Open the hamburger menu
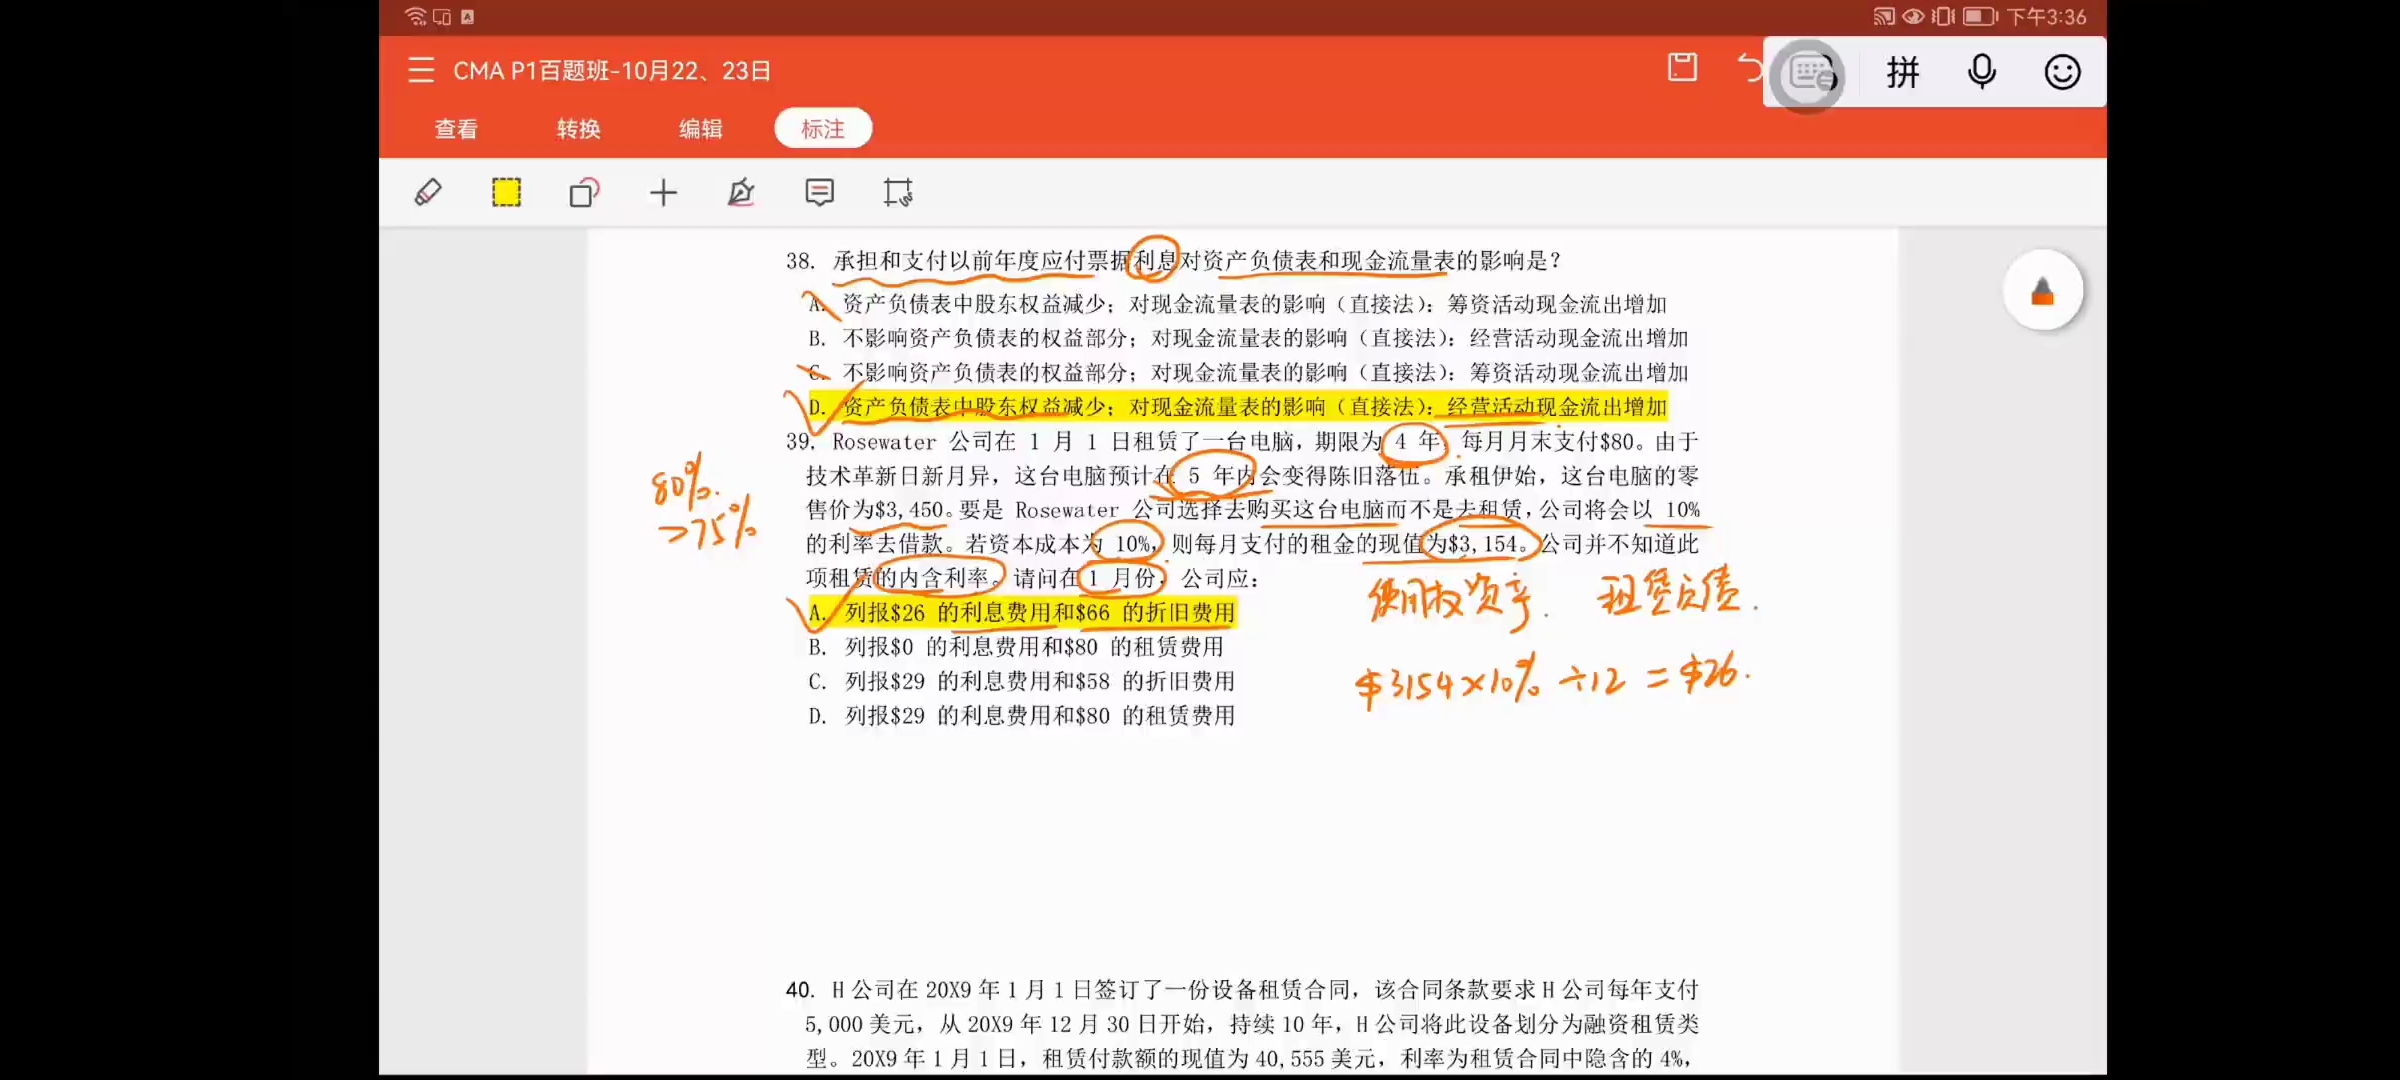This screenshot has height=1080, width=2400. [421, 70]
